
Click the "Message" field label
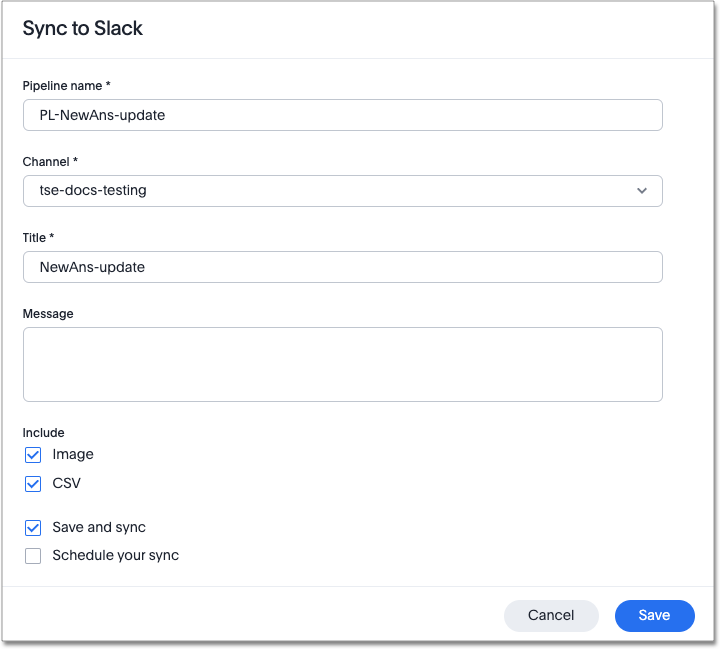tap(48, 314)
